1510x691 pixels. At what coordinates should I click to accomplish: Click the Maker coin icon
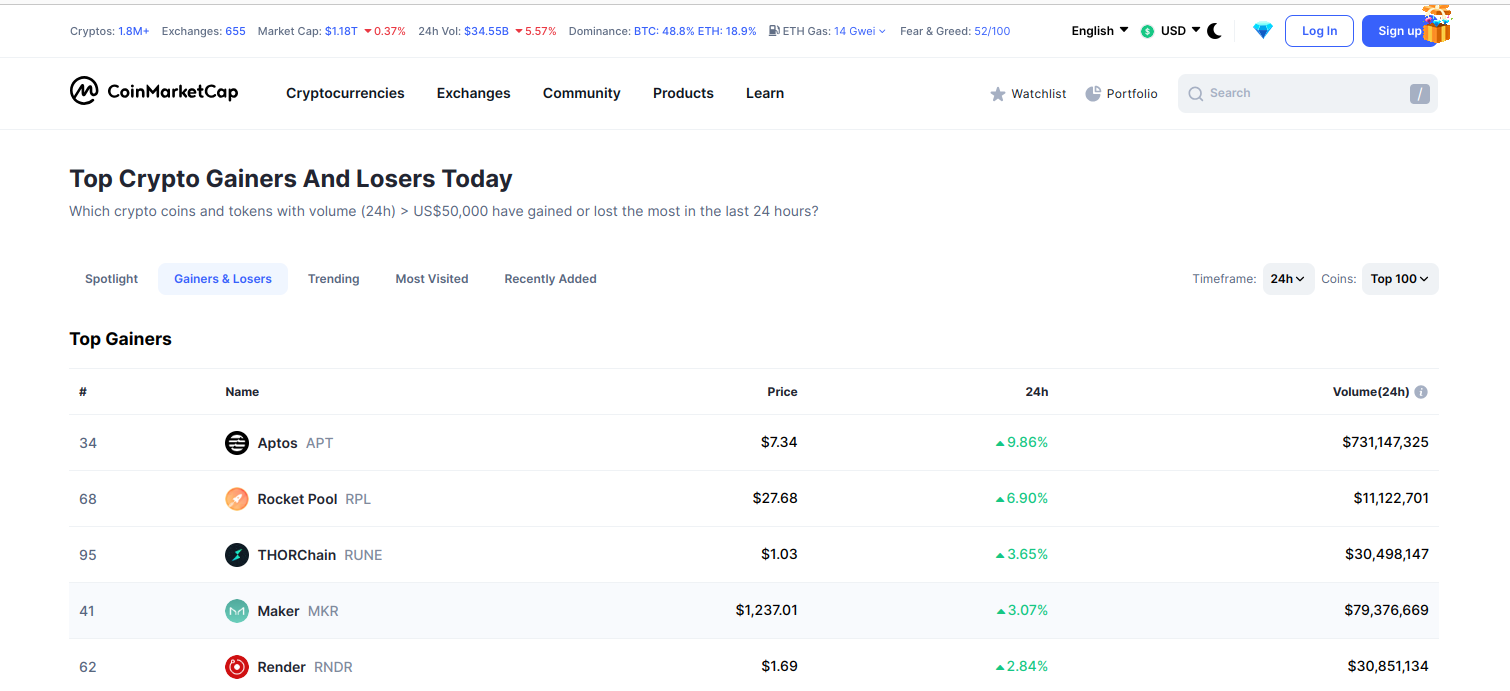point(237,611)
